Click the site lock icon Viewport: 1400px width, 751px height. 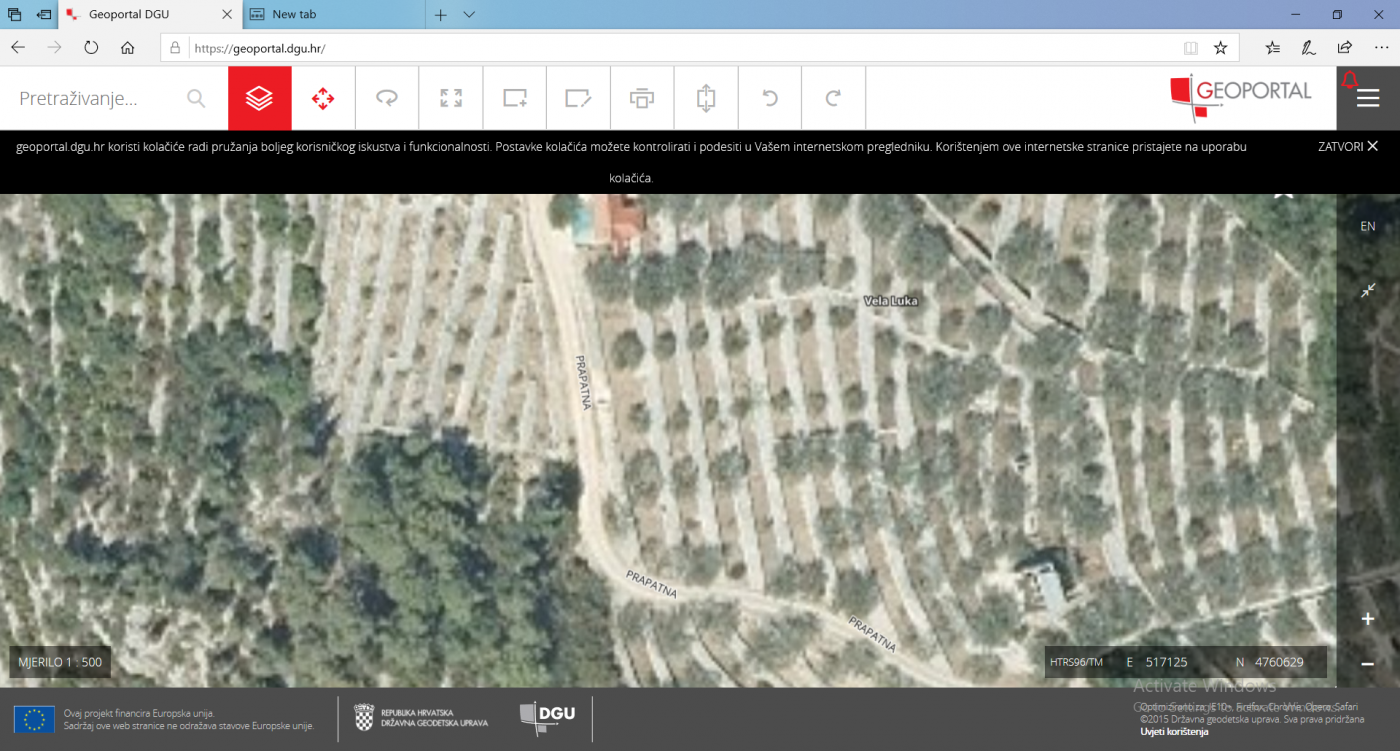(x=175, y=47)
